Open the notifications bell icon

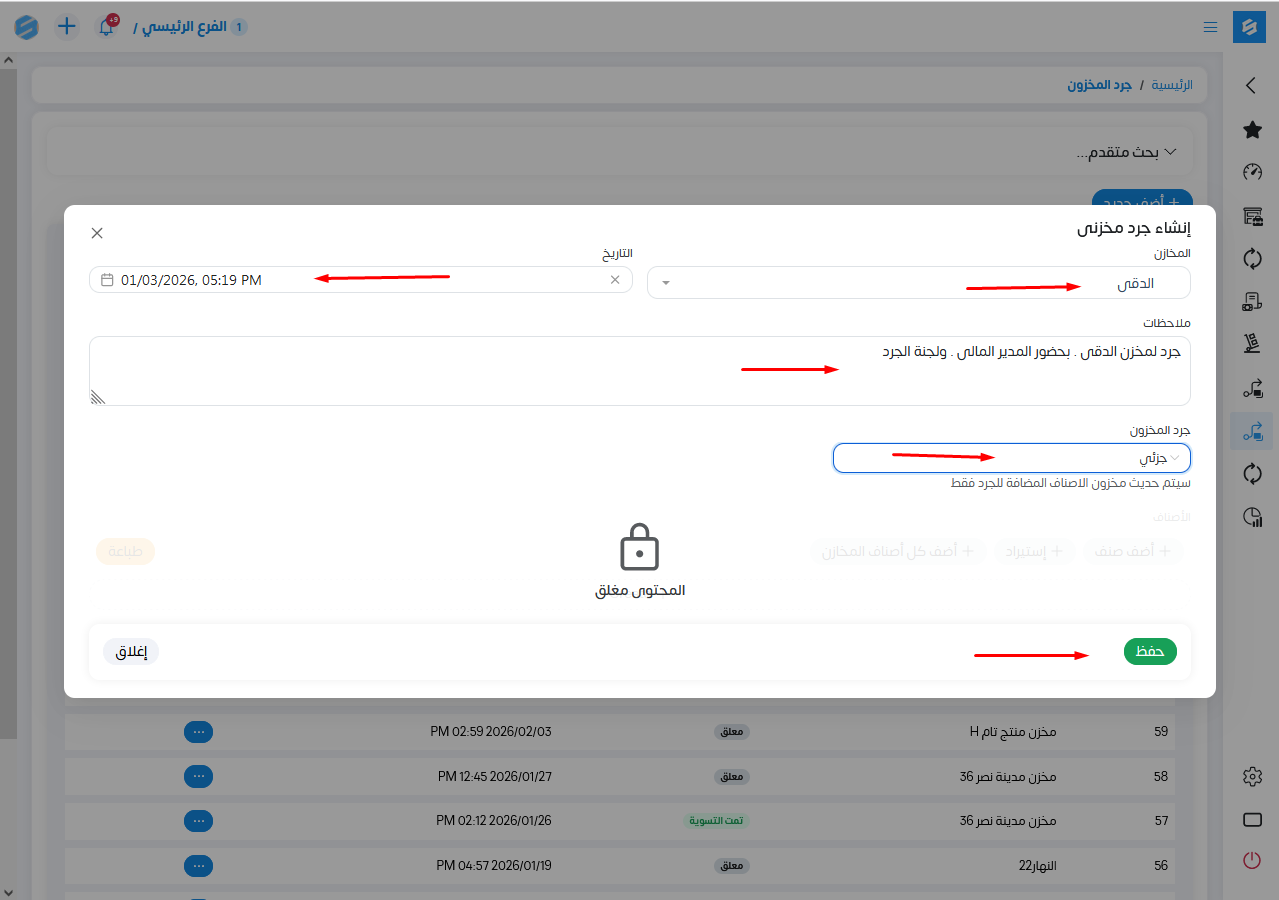pos(106,27)
